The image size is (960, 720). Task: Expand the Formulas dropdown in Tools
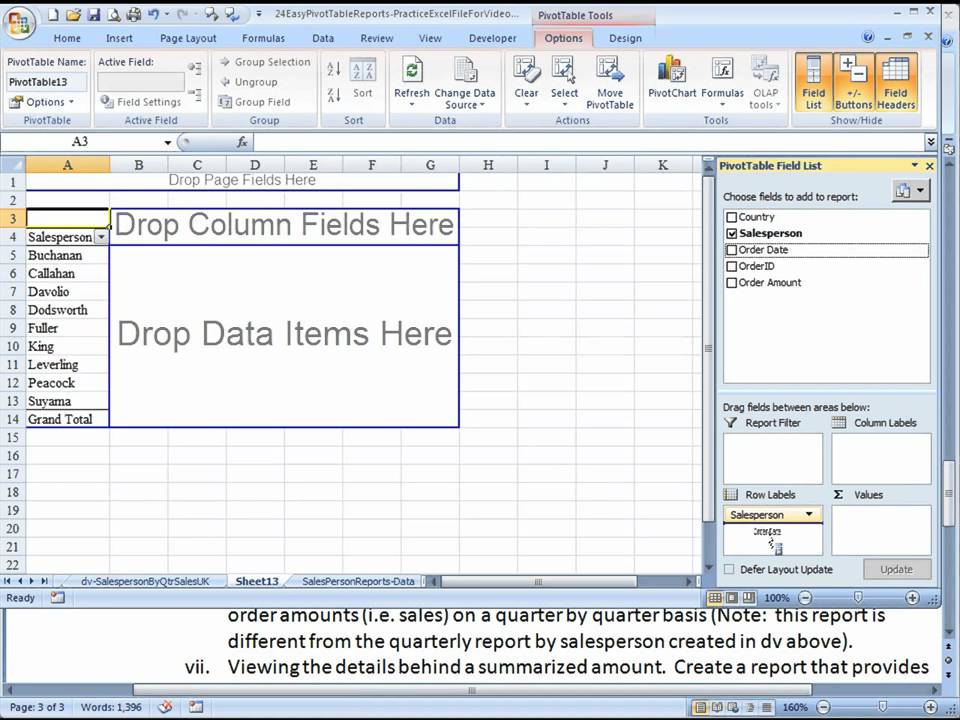(722, 105)
